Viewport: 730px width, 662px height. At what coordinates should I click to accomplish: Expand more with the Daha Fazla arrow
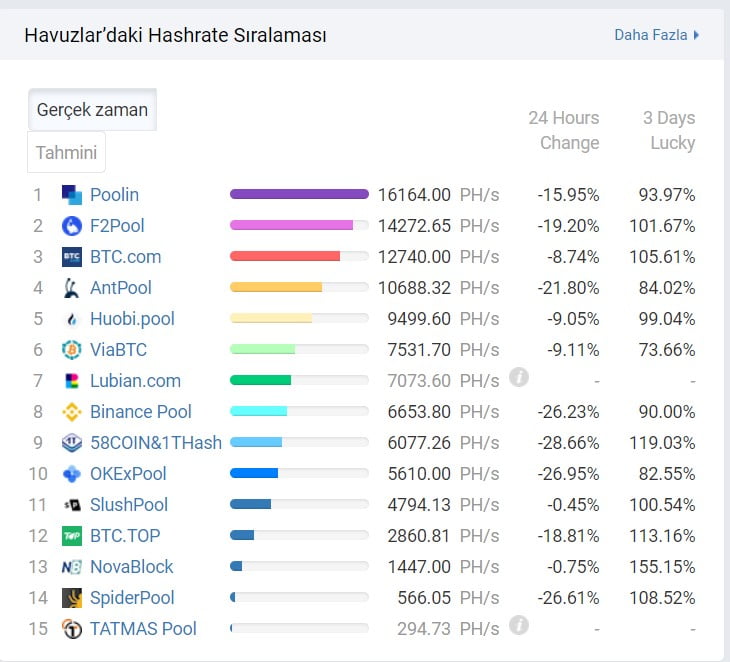point(696,35)
